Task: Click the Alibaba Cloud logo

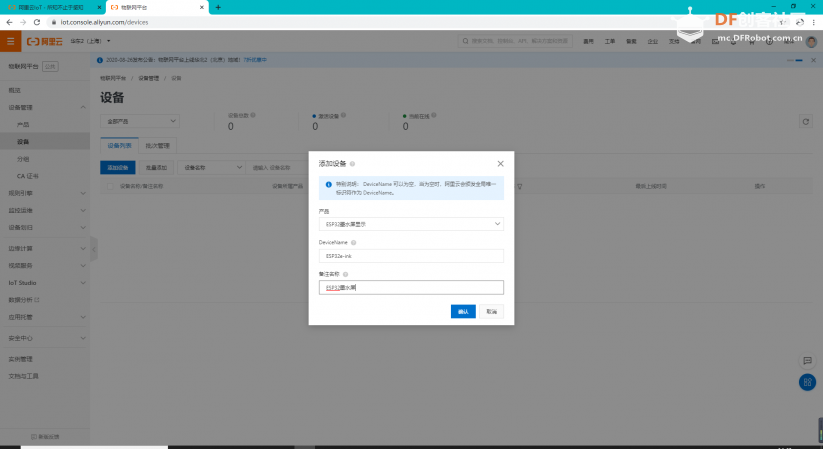Action: [45, 41]
